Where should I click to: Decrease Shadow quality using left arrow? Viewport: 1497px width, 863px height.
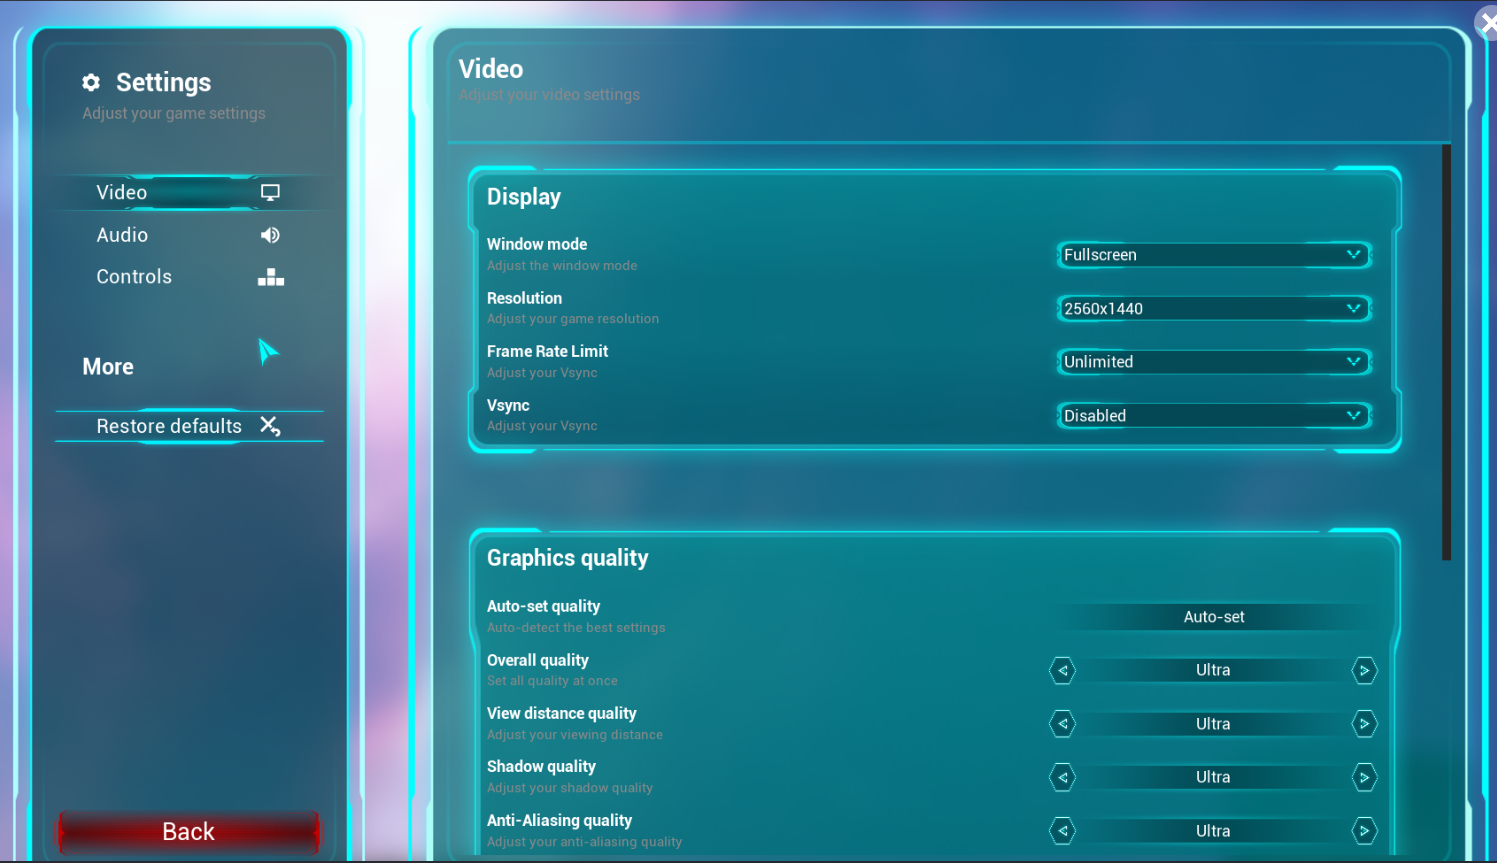coord(1062,777)
